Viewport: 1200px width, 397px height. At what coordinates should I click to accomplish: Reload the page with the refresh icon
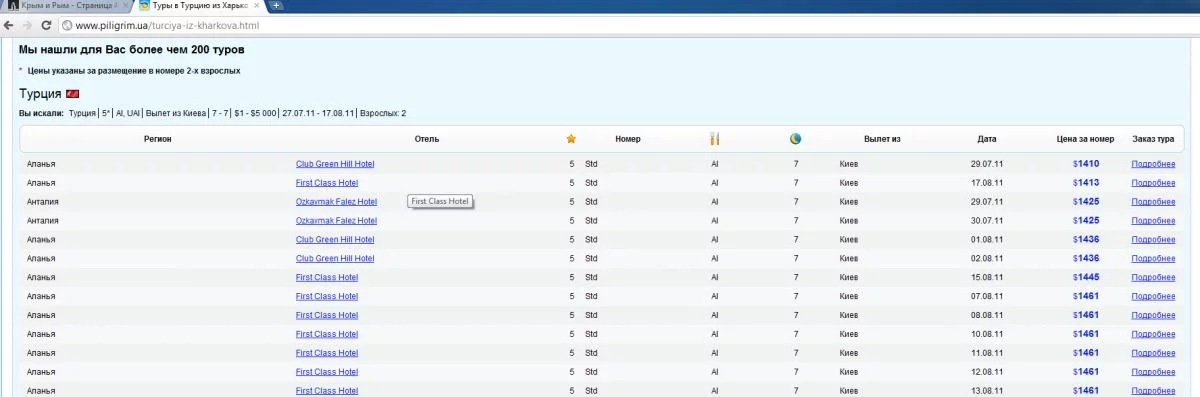[45, 25]
